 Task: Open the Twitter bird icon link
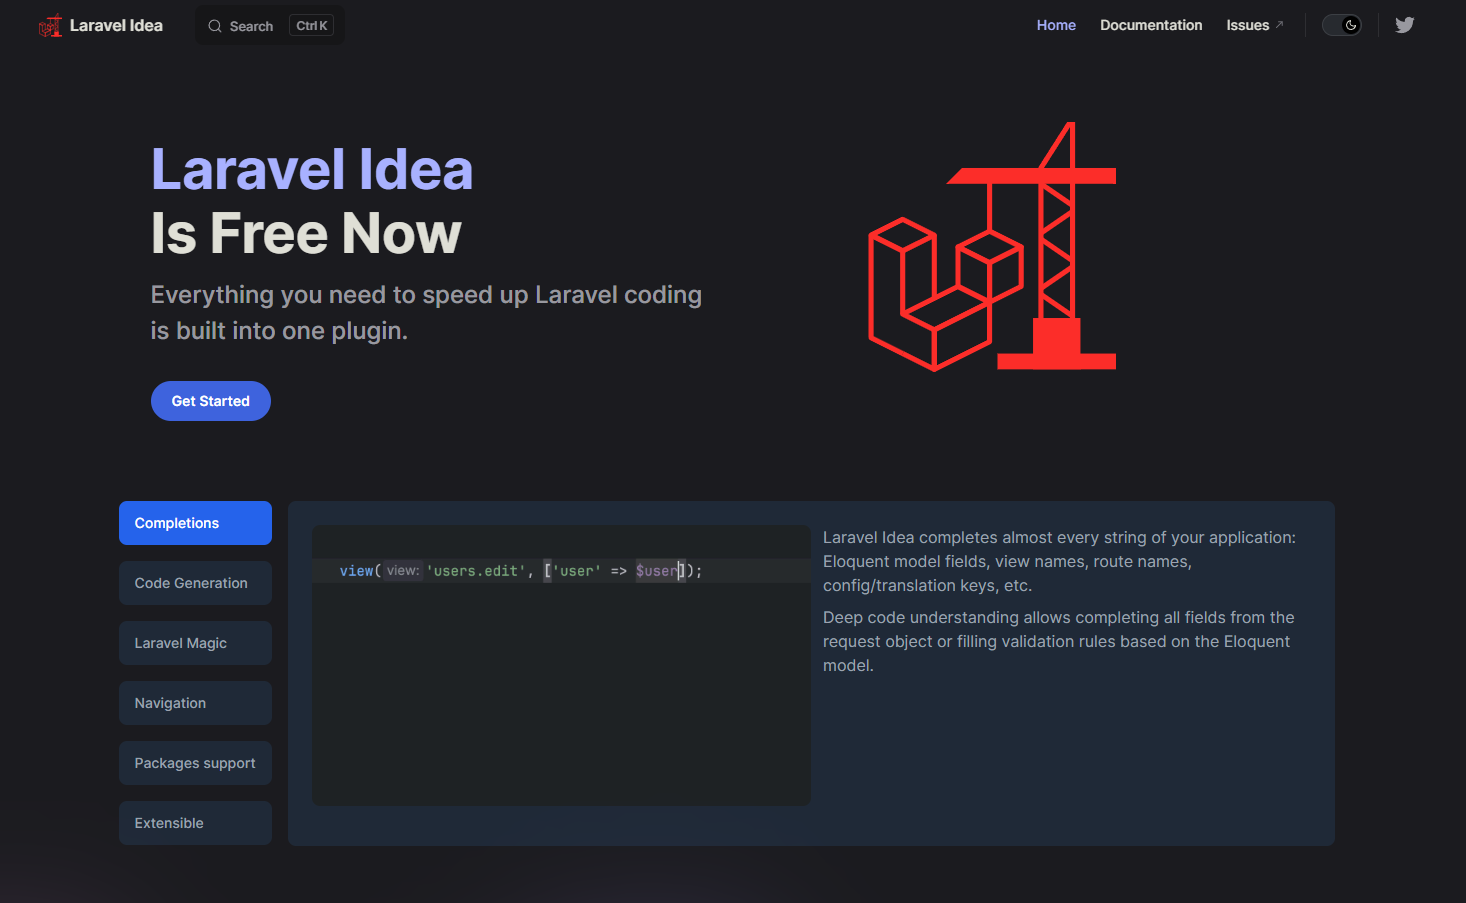pos(1404,25)
